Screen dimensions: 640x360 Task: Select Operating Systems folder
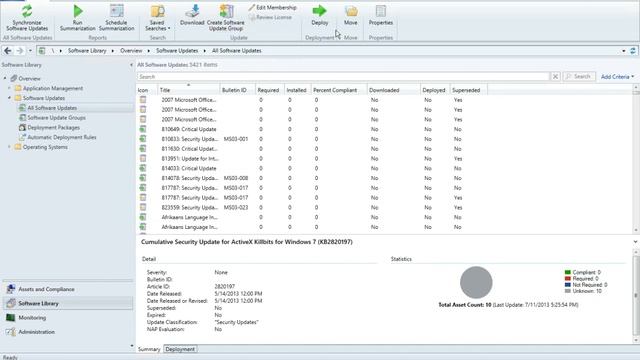click(x=45, y=147)
